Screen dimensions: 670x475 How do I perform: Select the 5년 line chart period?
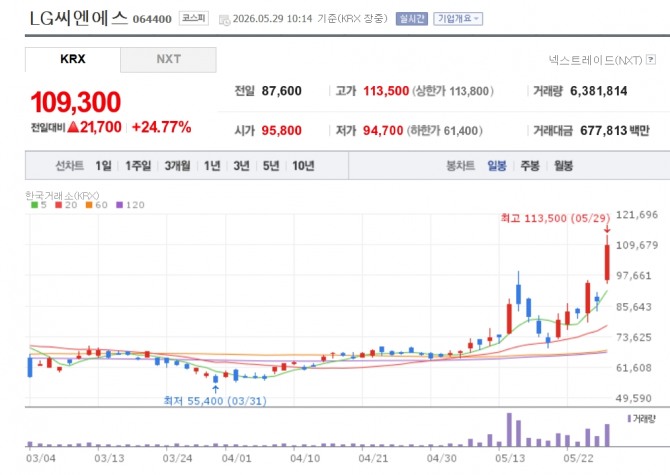tap(271, 166)
